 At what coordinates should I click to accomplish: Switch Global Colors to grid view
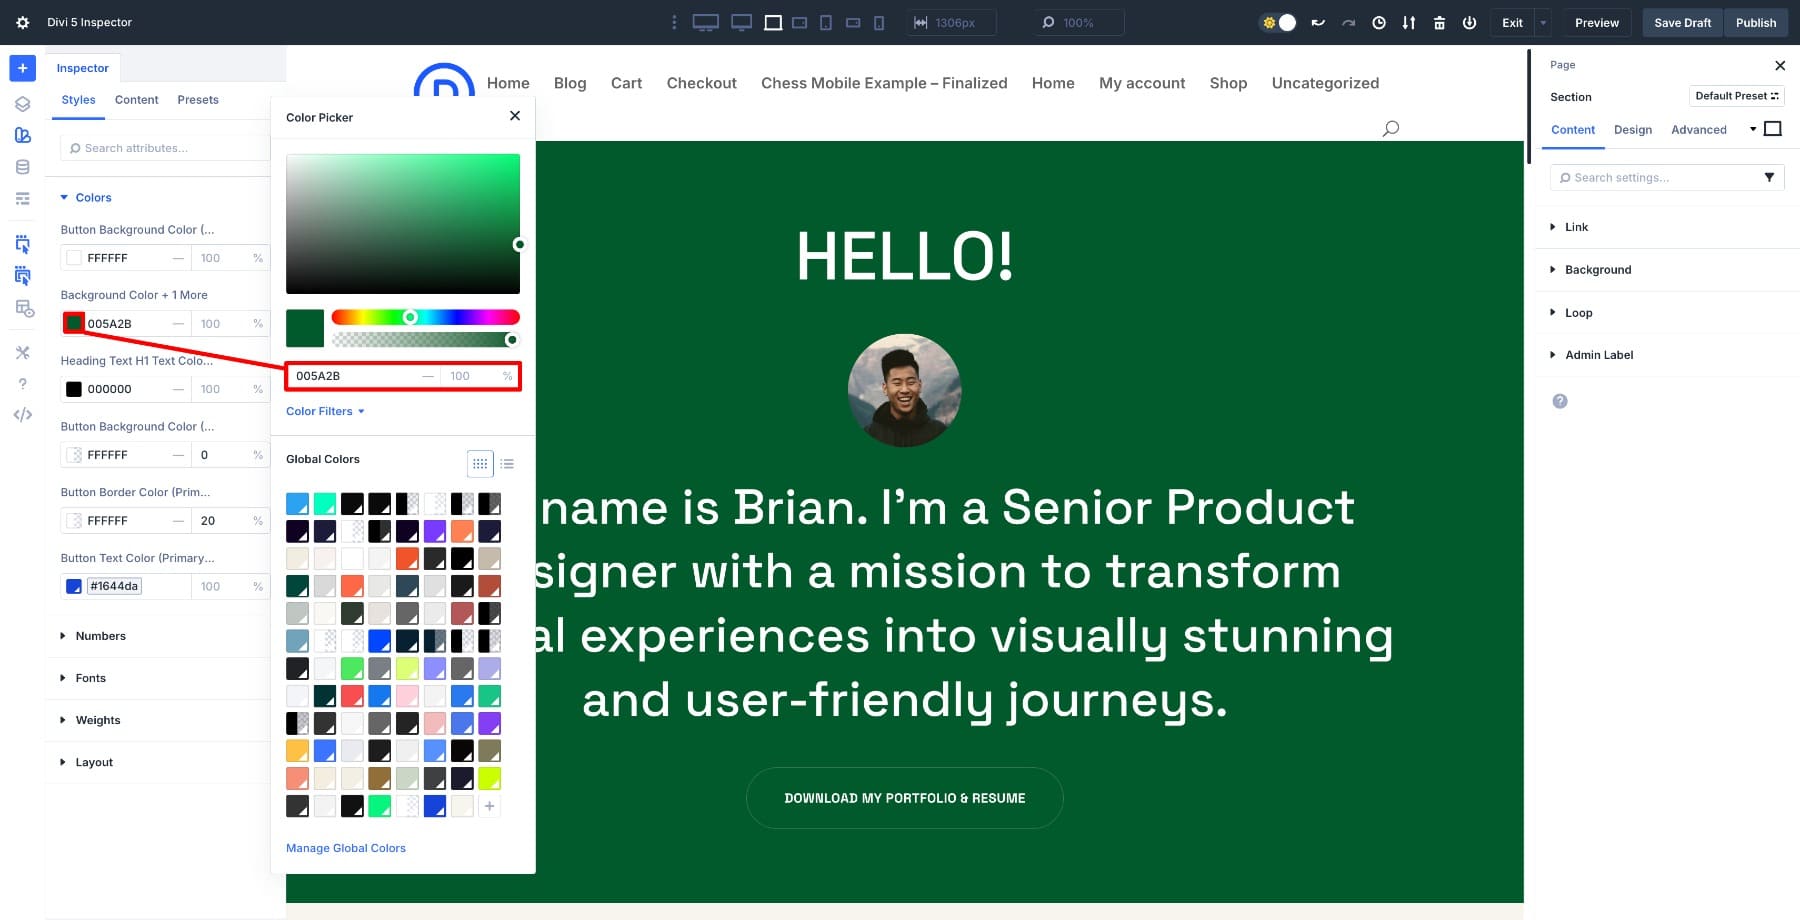coord(480,464)
